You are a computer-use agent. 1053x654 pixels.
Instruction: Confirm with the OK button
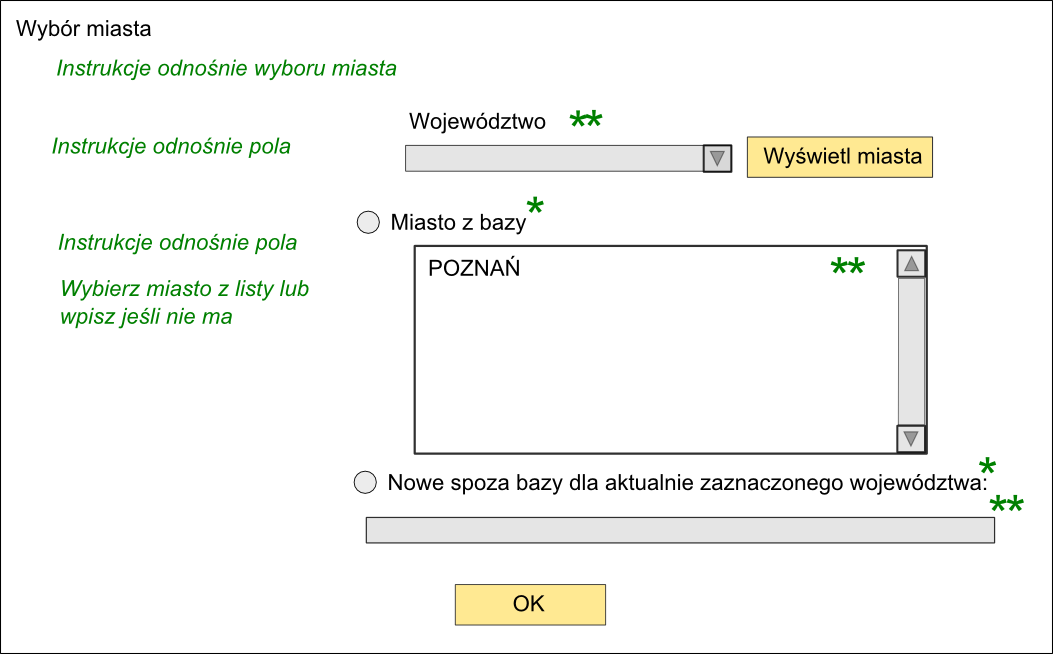coord(531,604)
